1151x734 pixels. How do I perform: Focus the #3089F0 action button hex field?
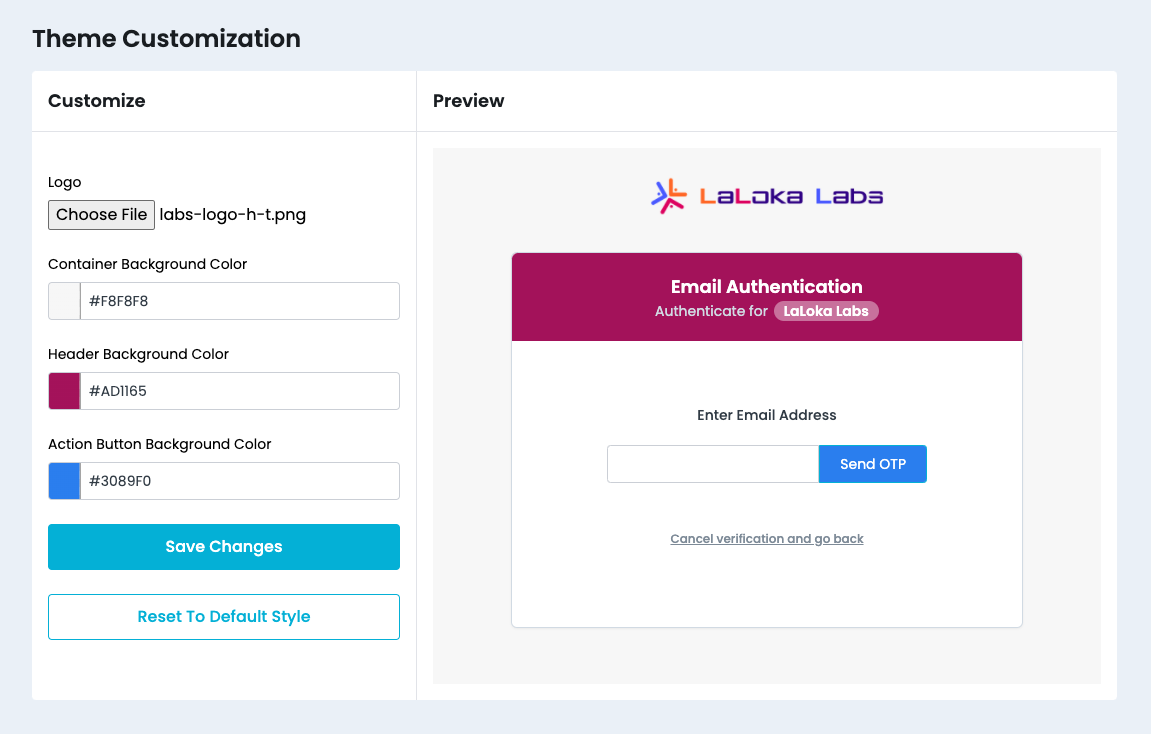point(240,481)
